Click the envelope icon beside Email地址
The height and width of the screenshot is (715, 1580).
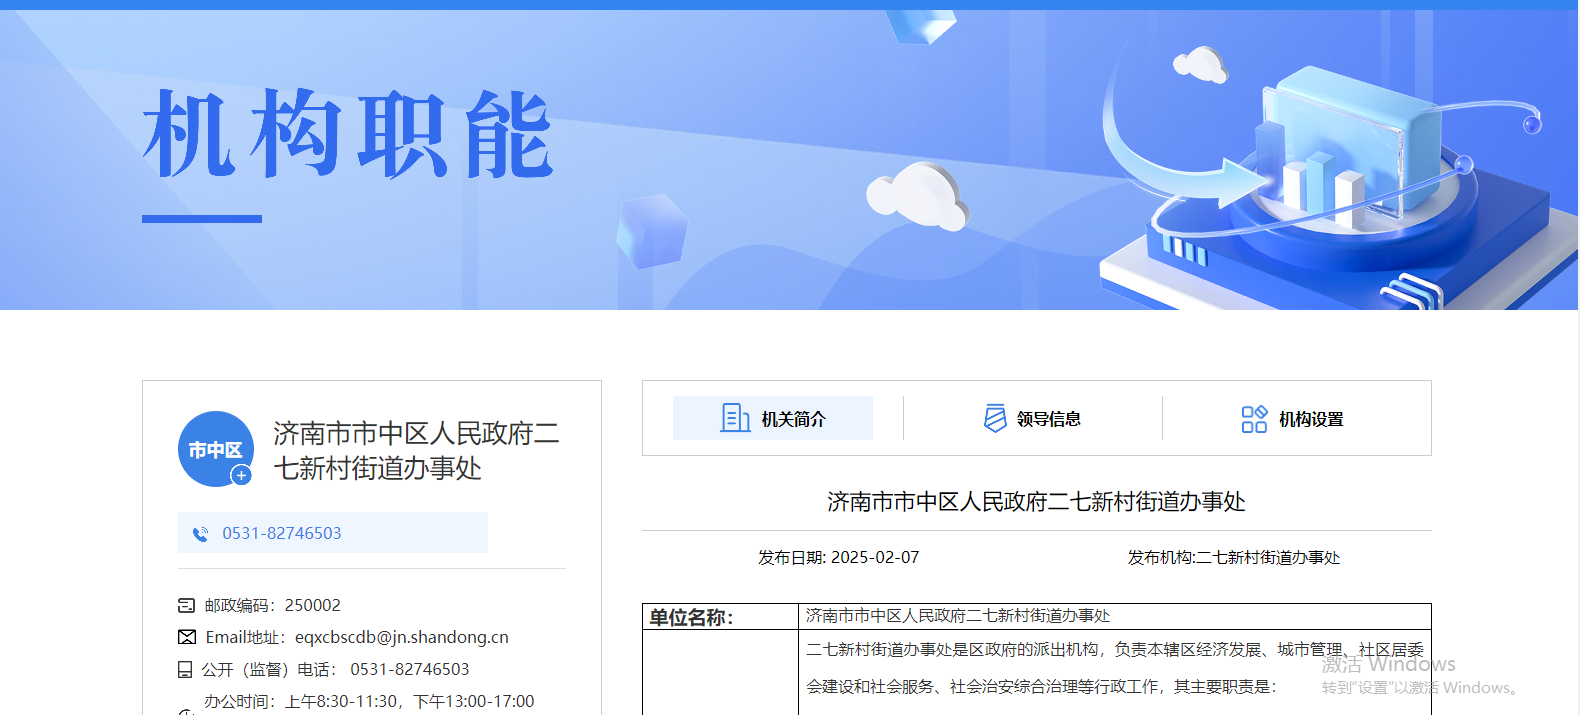click(x=187, y=637)
